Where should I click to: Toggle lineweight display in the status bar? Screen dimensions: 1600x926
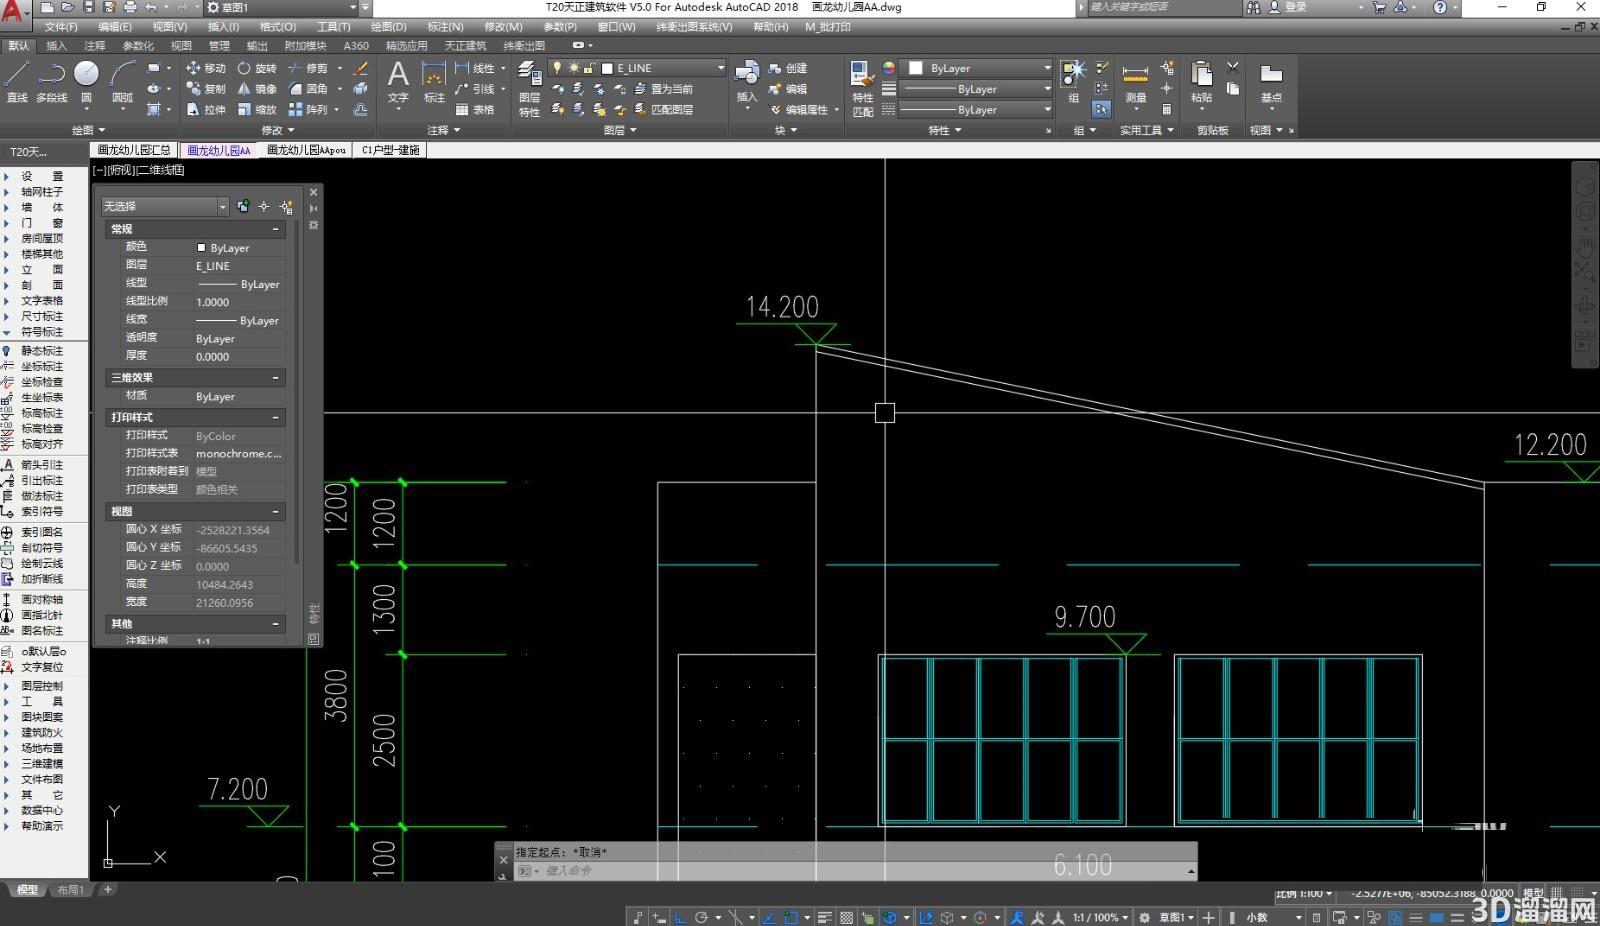(824, 917)
